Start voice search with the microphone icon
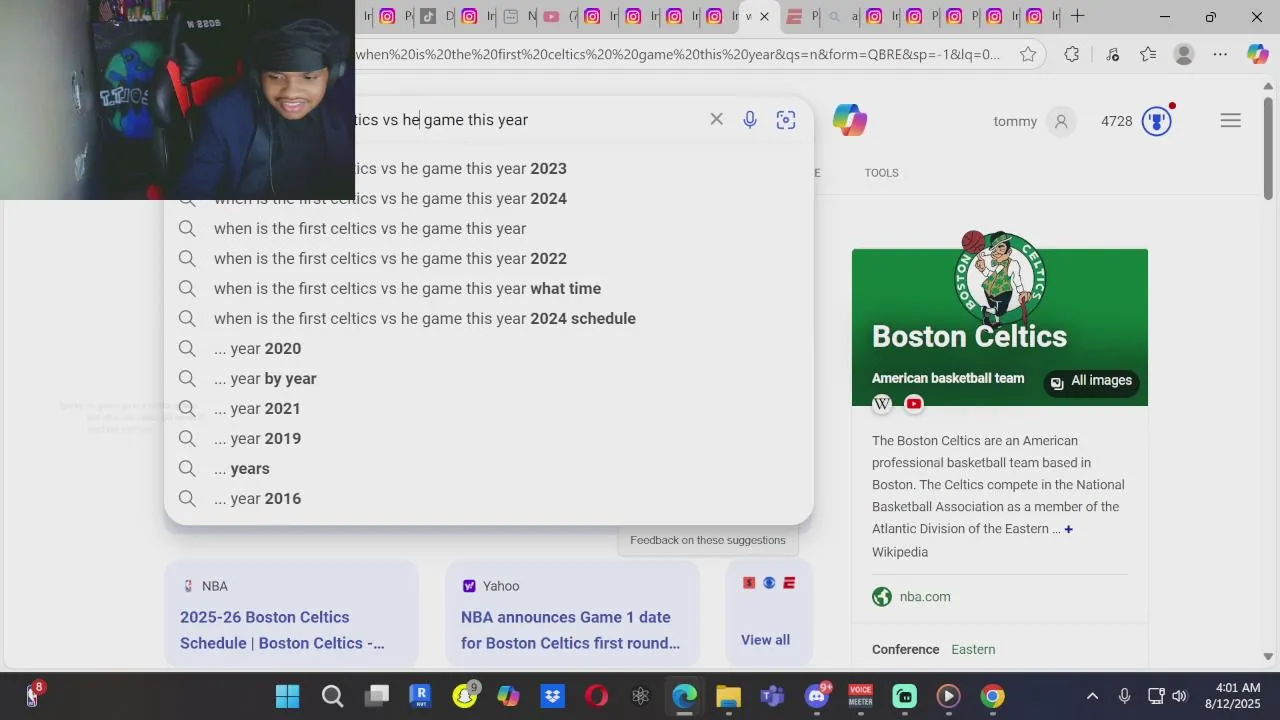Viewport: 1280px width, 720px height. [x=750, y=120]
